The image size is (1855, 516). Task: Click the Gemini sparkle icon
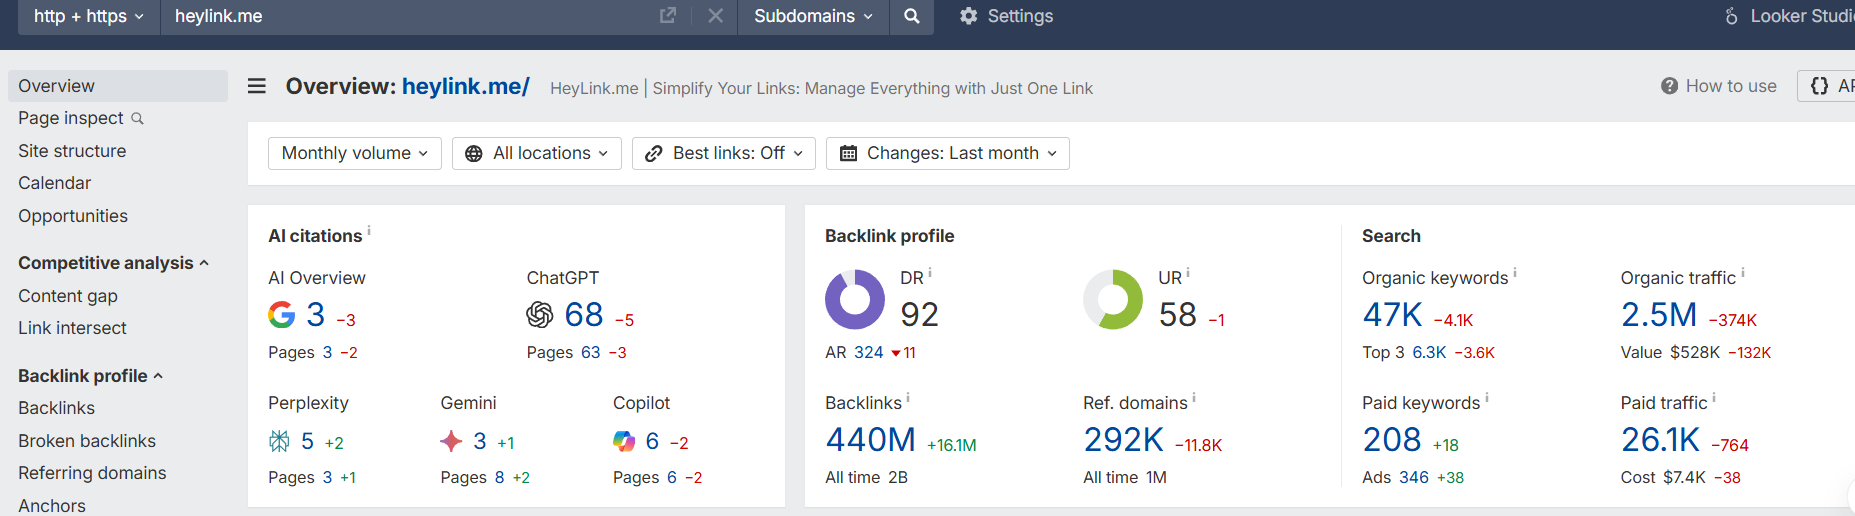451,441
